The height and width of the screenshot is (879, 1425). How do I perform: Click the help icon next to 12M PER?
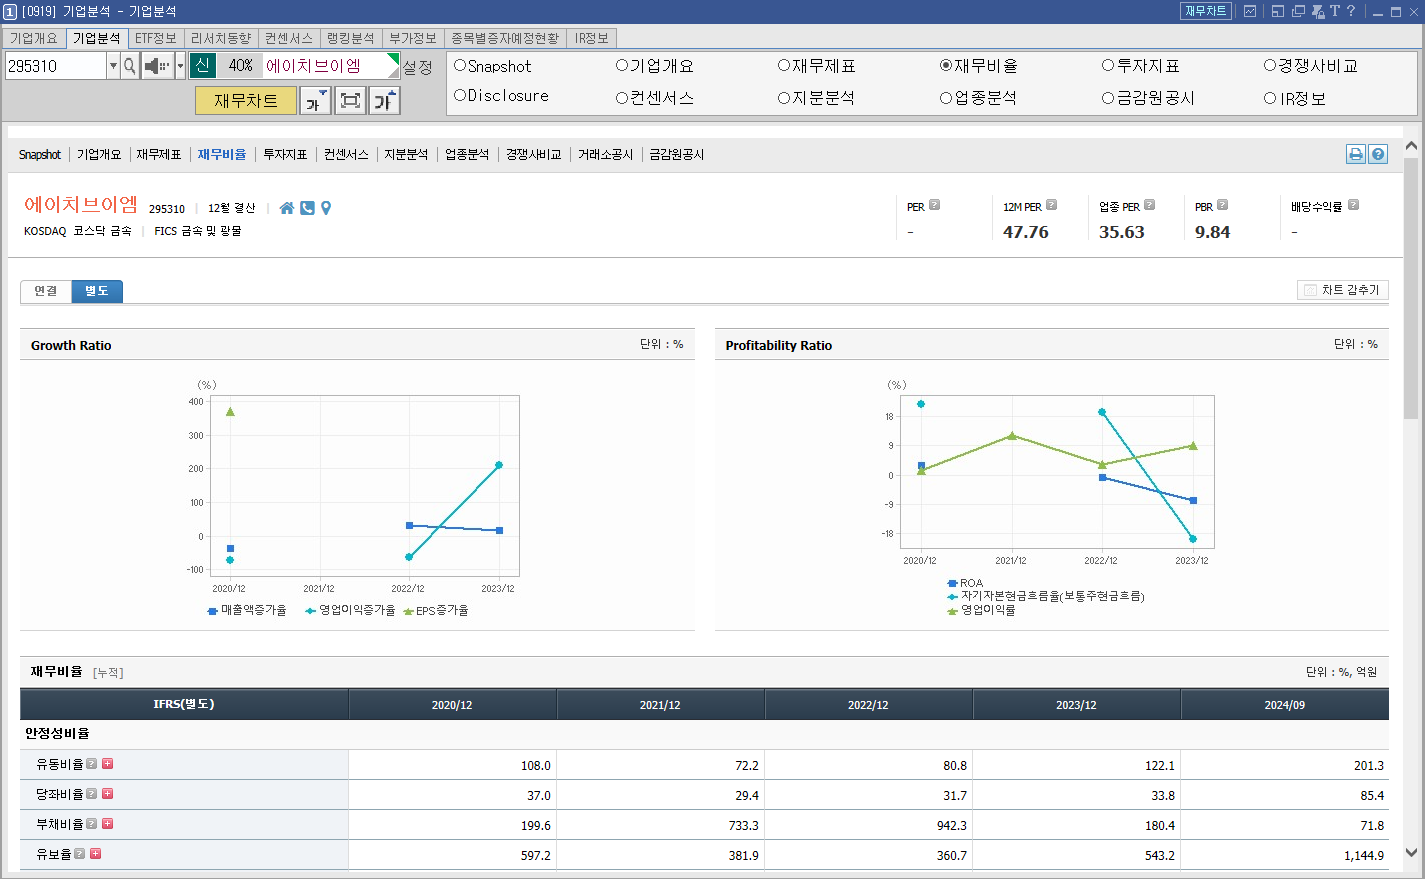coord(1051,204)
